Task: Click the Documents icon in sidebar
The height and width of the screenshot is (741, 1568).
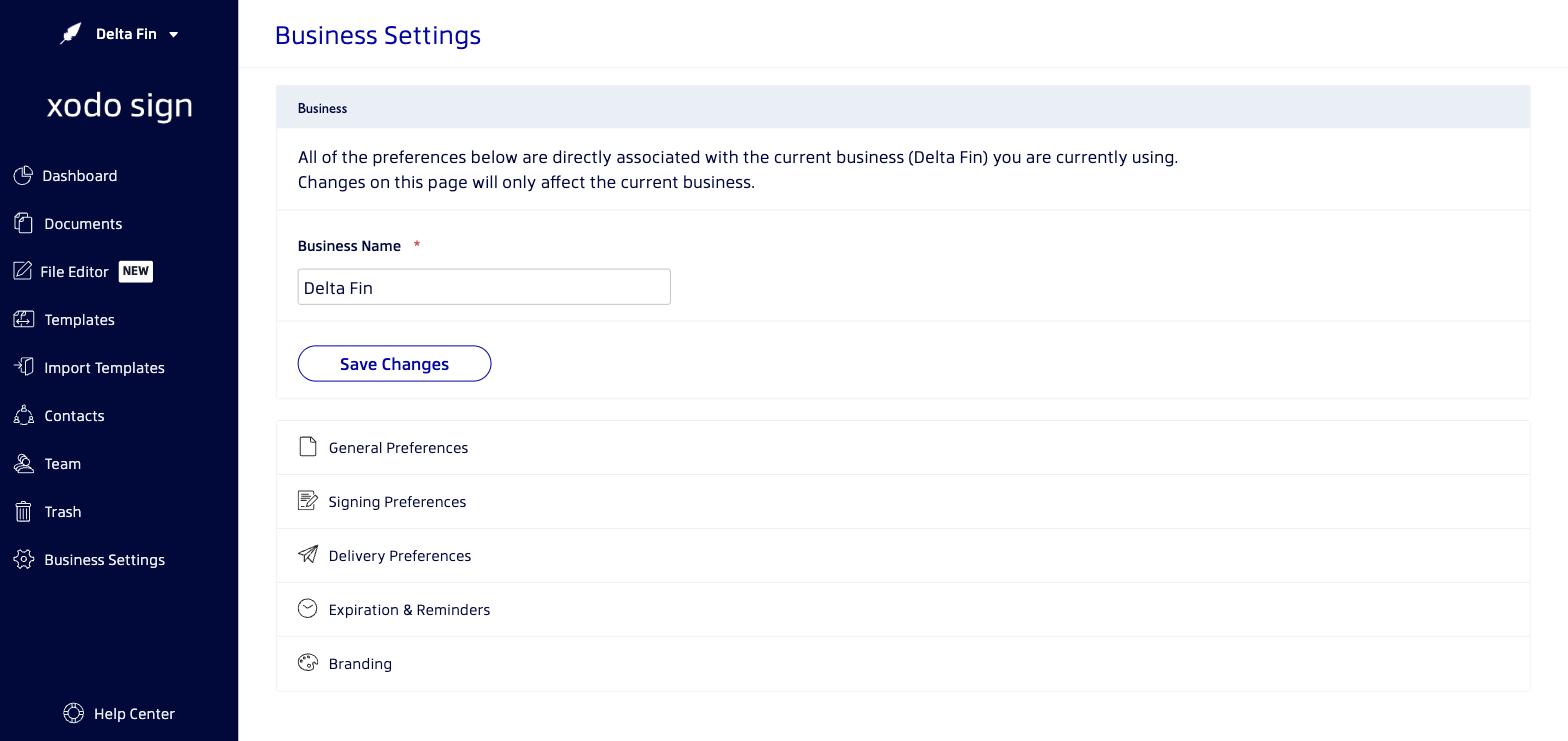Action: pos(24,223)
